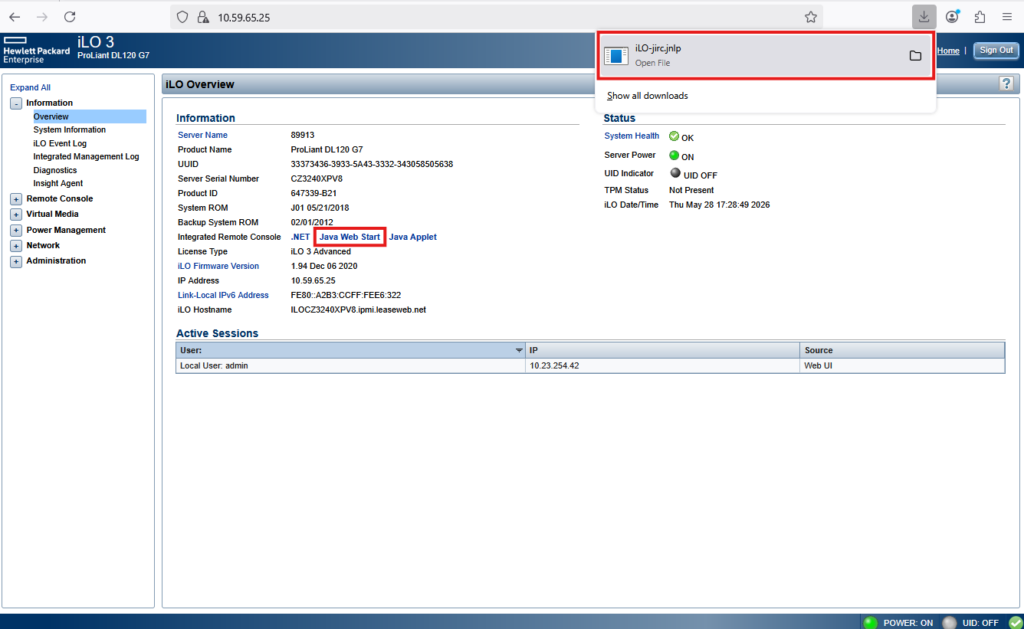Image resolution: width=1024 pixels, height=629 pixels.
Task: Open the browser hamburger menu
Action: coord(1007,17)
